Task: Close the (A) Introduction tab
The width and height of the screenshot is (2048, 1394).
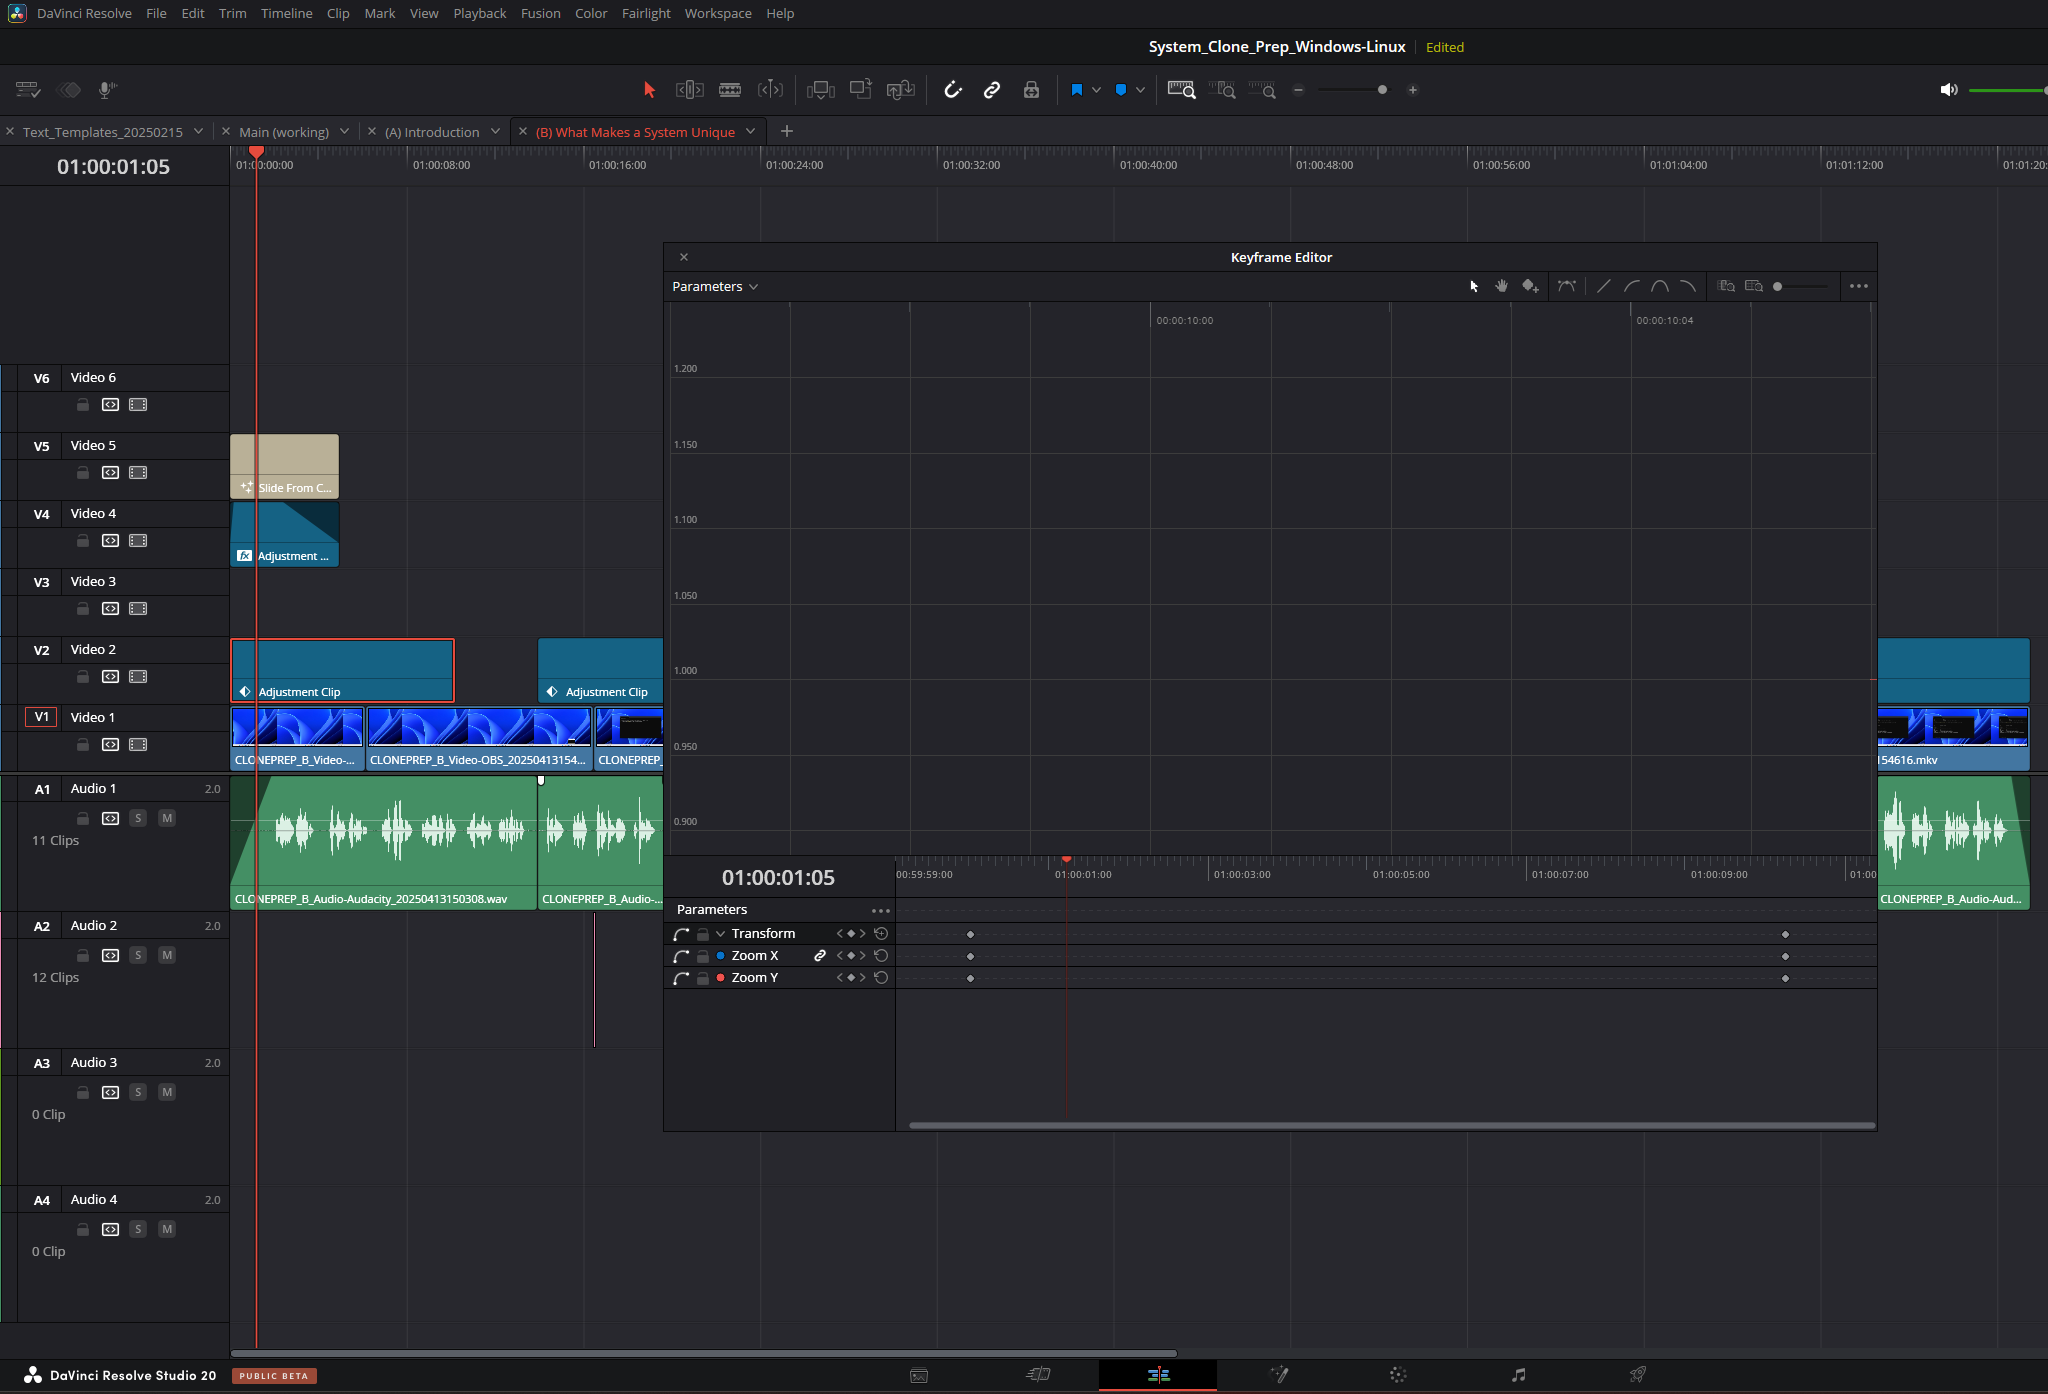Action: tap(372, 131)
